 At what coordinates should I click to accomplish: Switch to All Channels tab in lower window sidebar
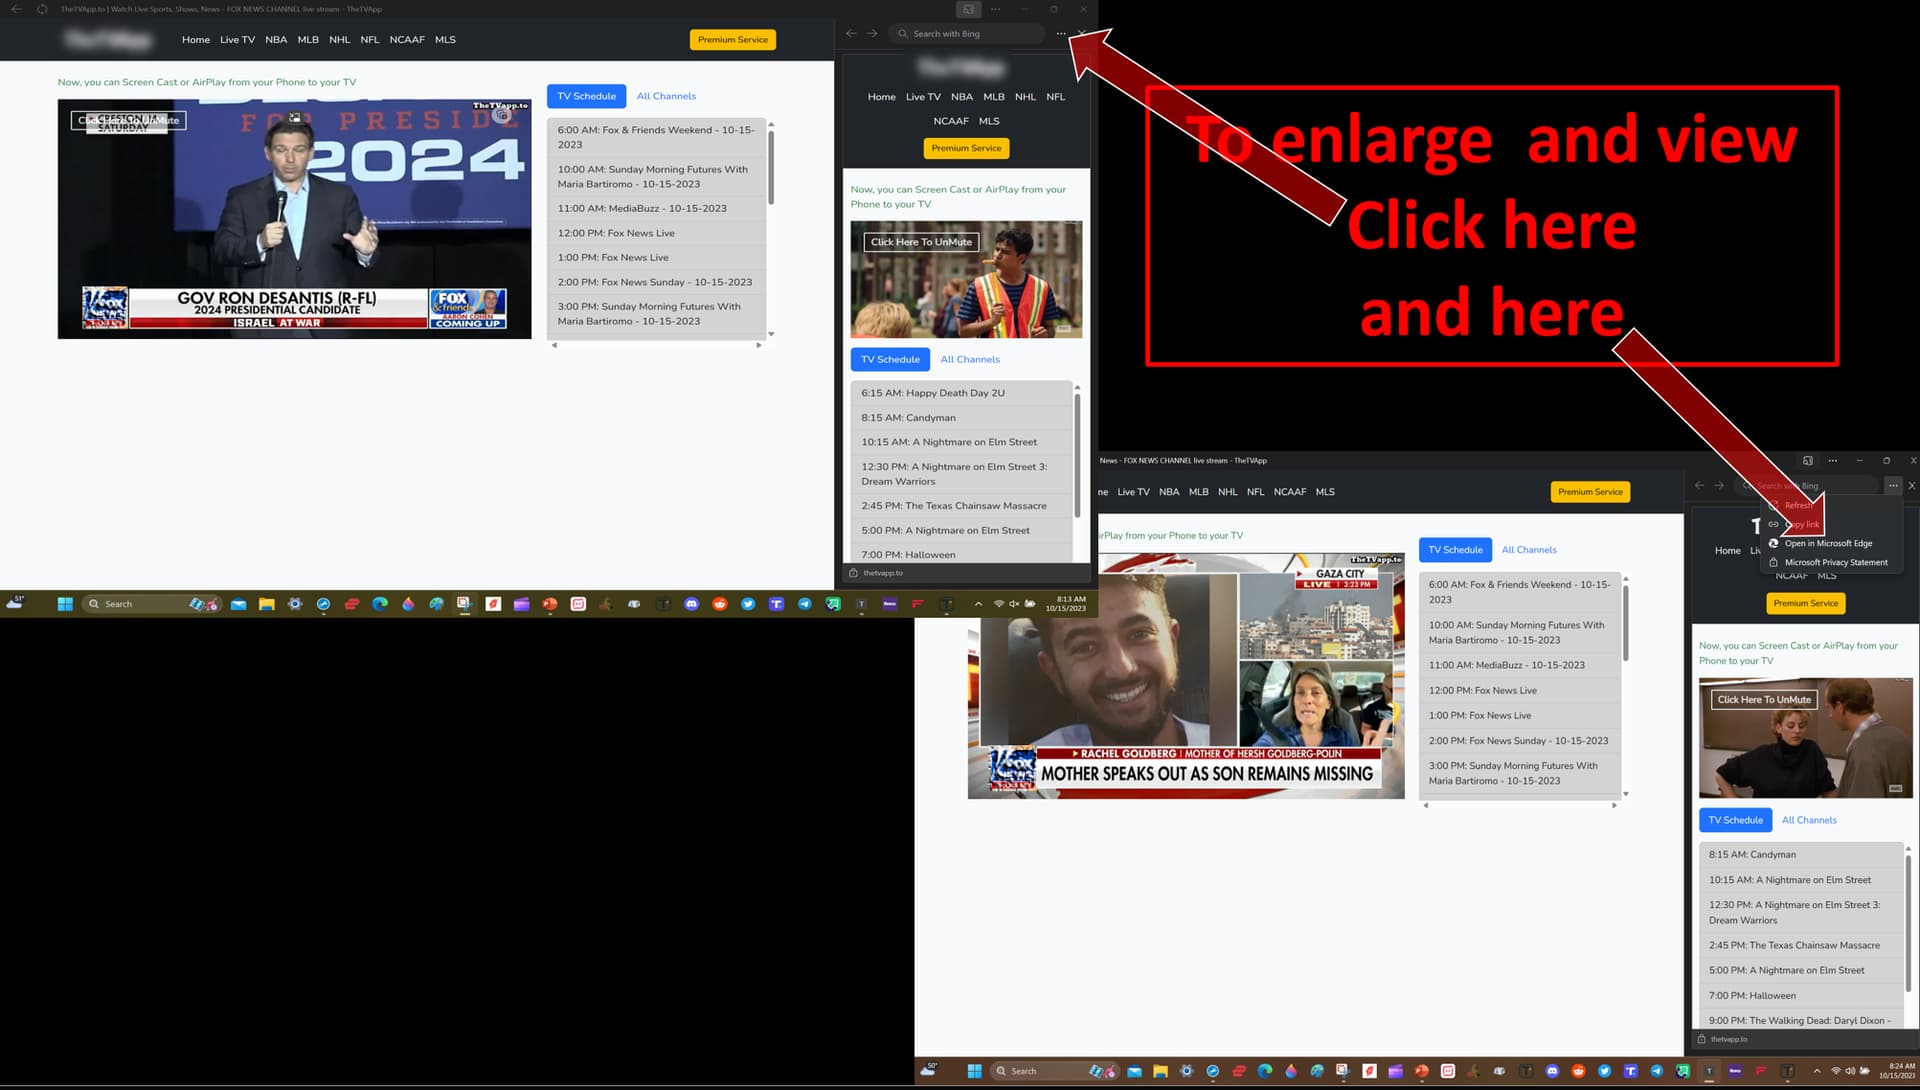coord(1809,820)
